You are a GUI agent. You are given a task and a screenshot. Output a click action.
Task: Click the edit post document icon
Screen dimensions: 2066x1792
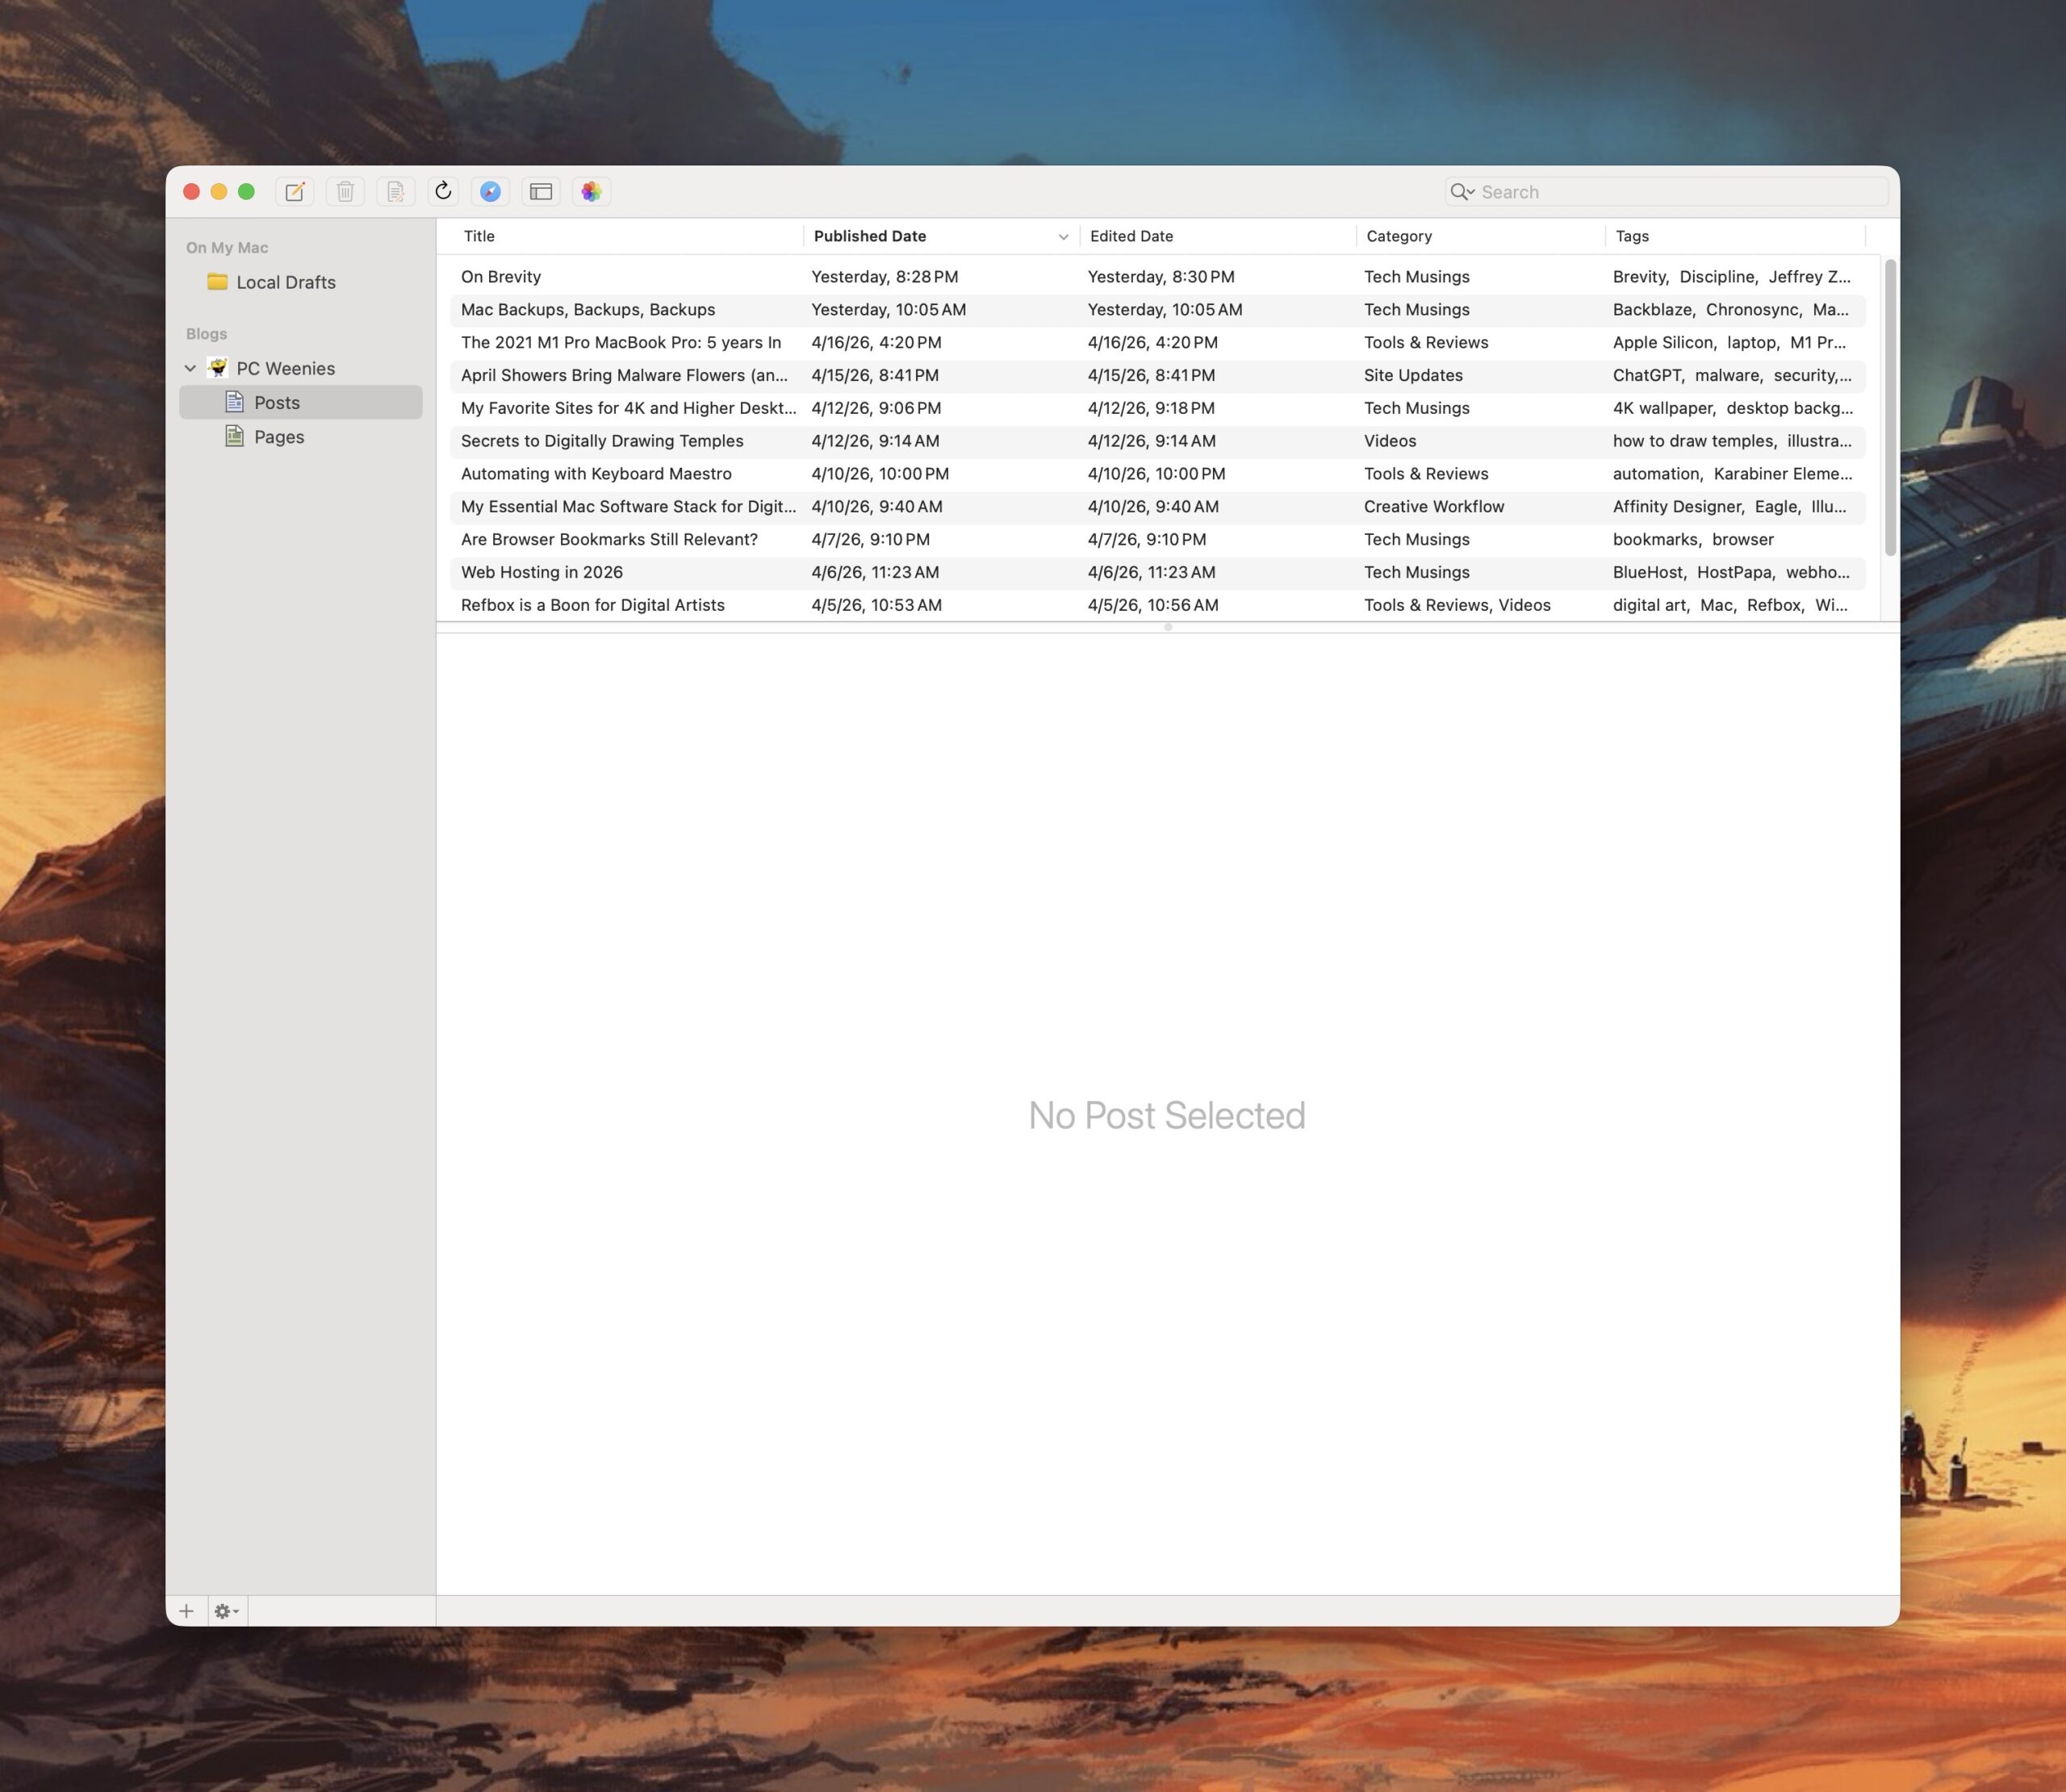pyautogui.click(x=395, y=192)
